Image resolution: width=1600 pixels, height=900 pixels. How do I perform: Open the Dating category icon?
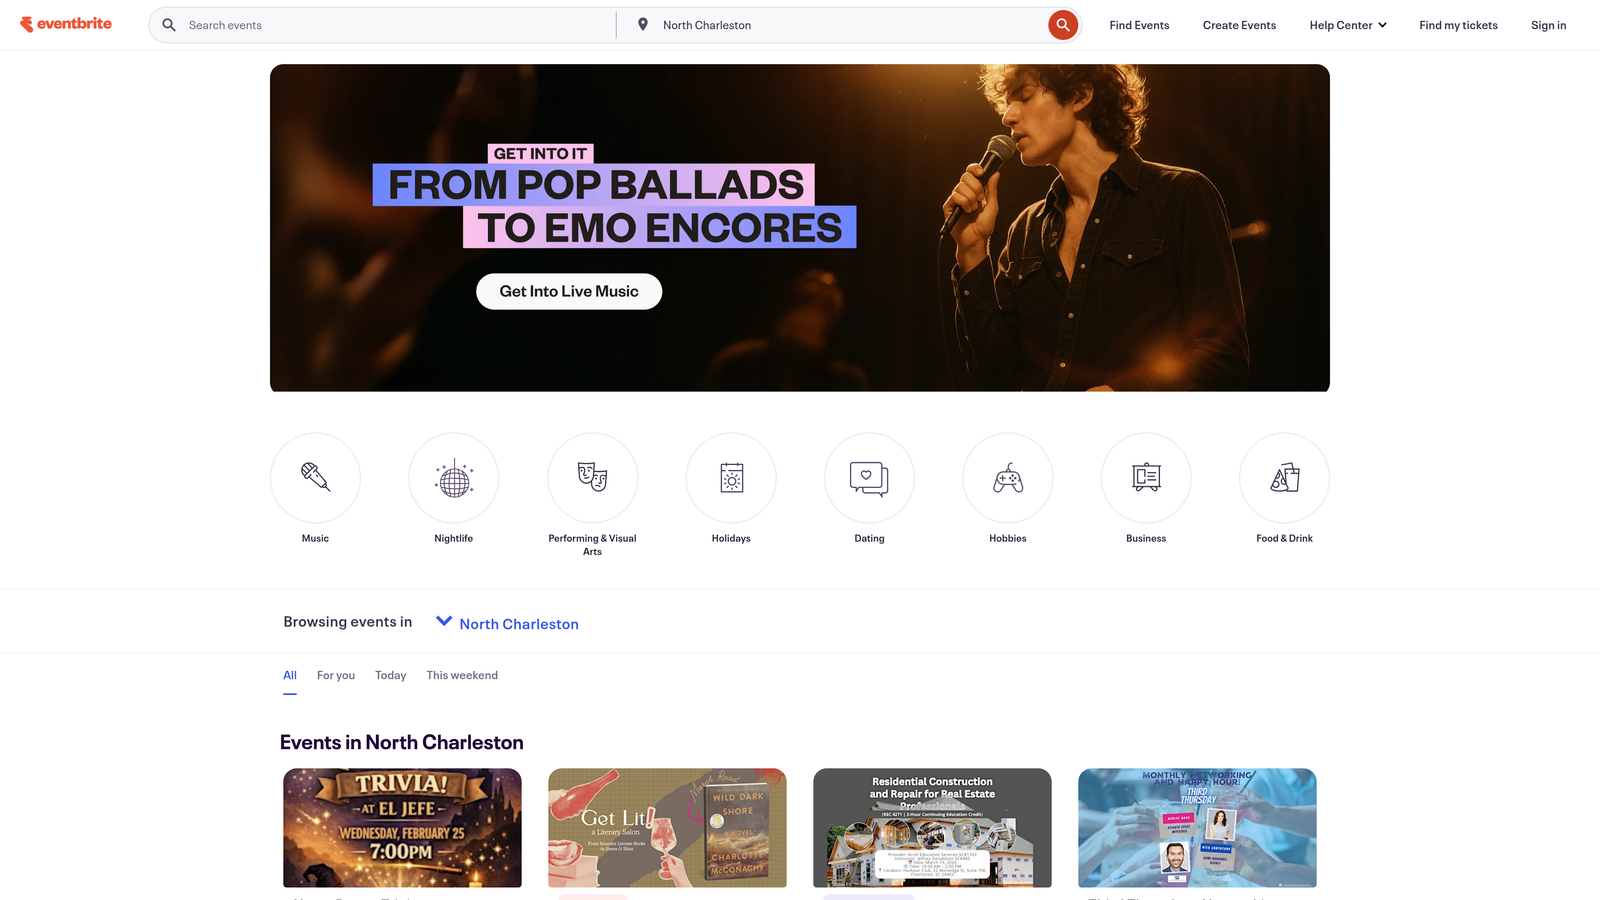(869, 478)
